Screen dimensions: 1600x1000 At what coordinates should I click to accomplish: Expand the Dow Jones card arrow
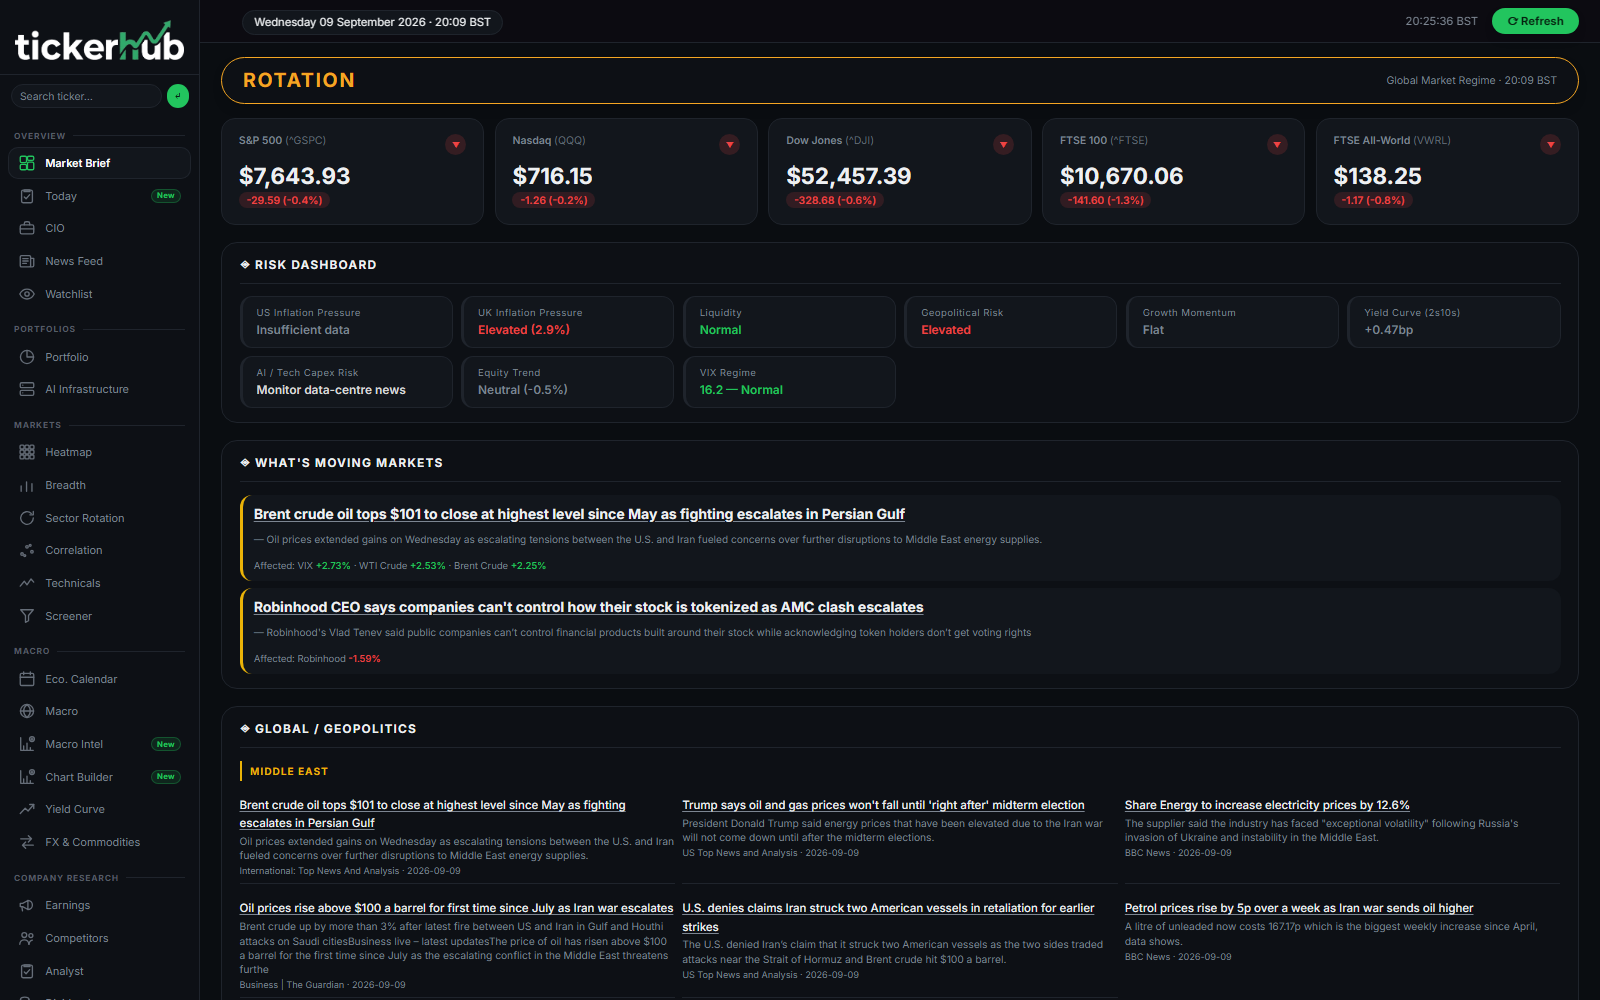[1004, 145]
